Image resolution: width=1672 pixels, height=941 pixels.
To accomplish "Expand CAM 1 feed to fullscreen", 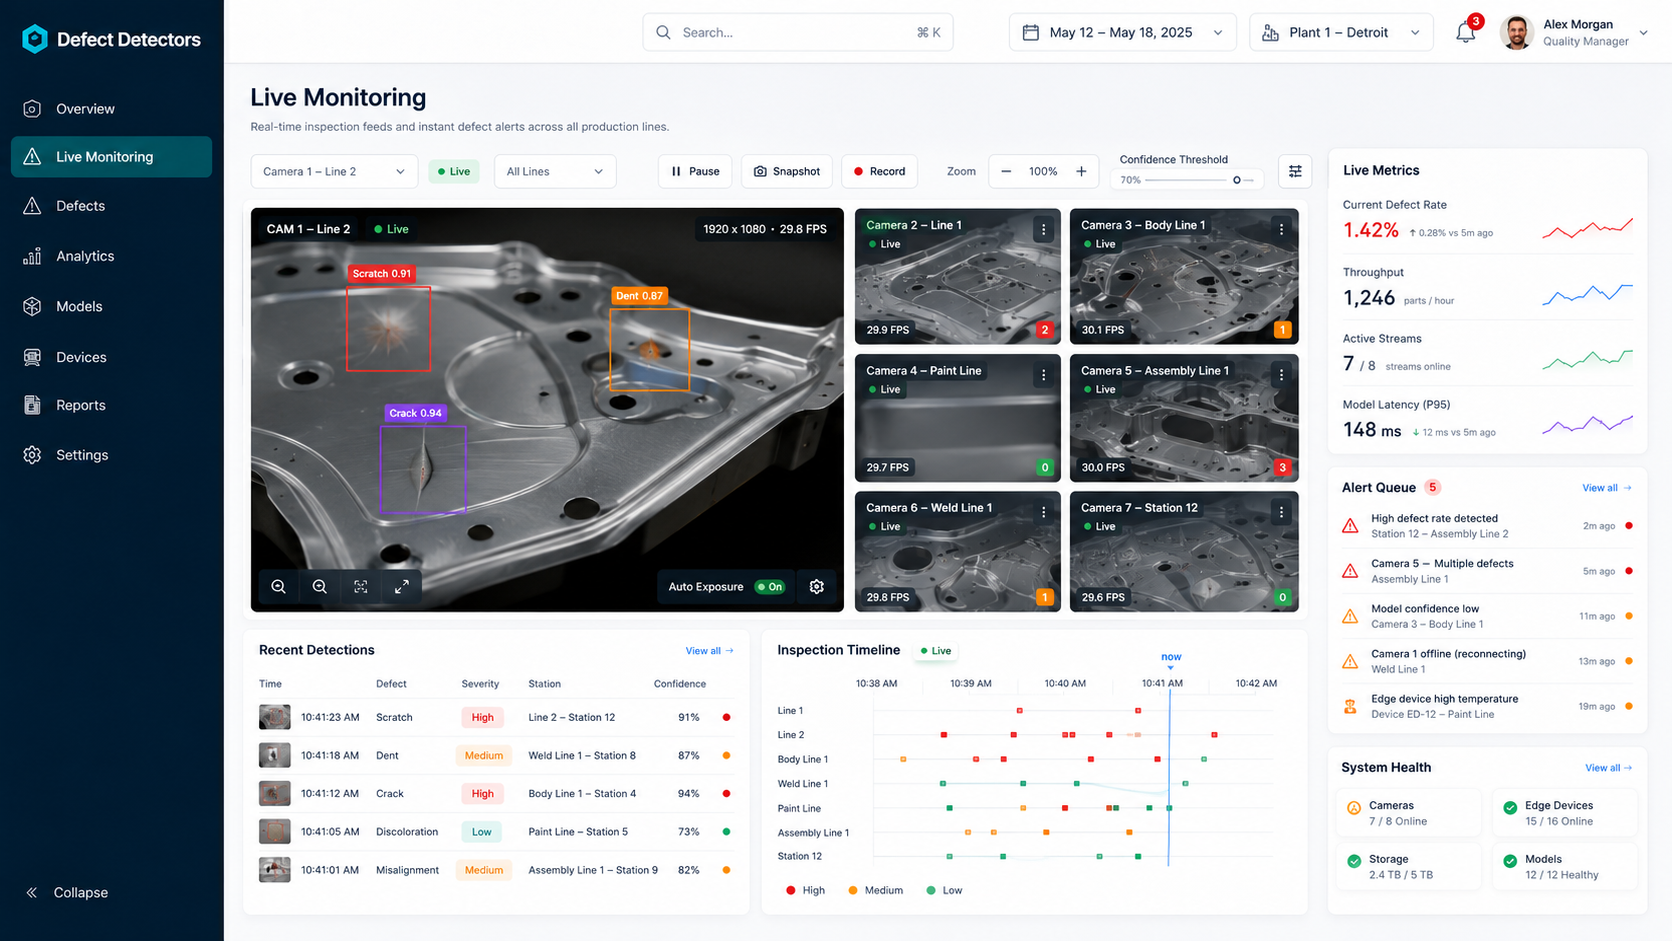I will click(401, 587).
